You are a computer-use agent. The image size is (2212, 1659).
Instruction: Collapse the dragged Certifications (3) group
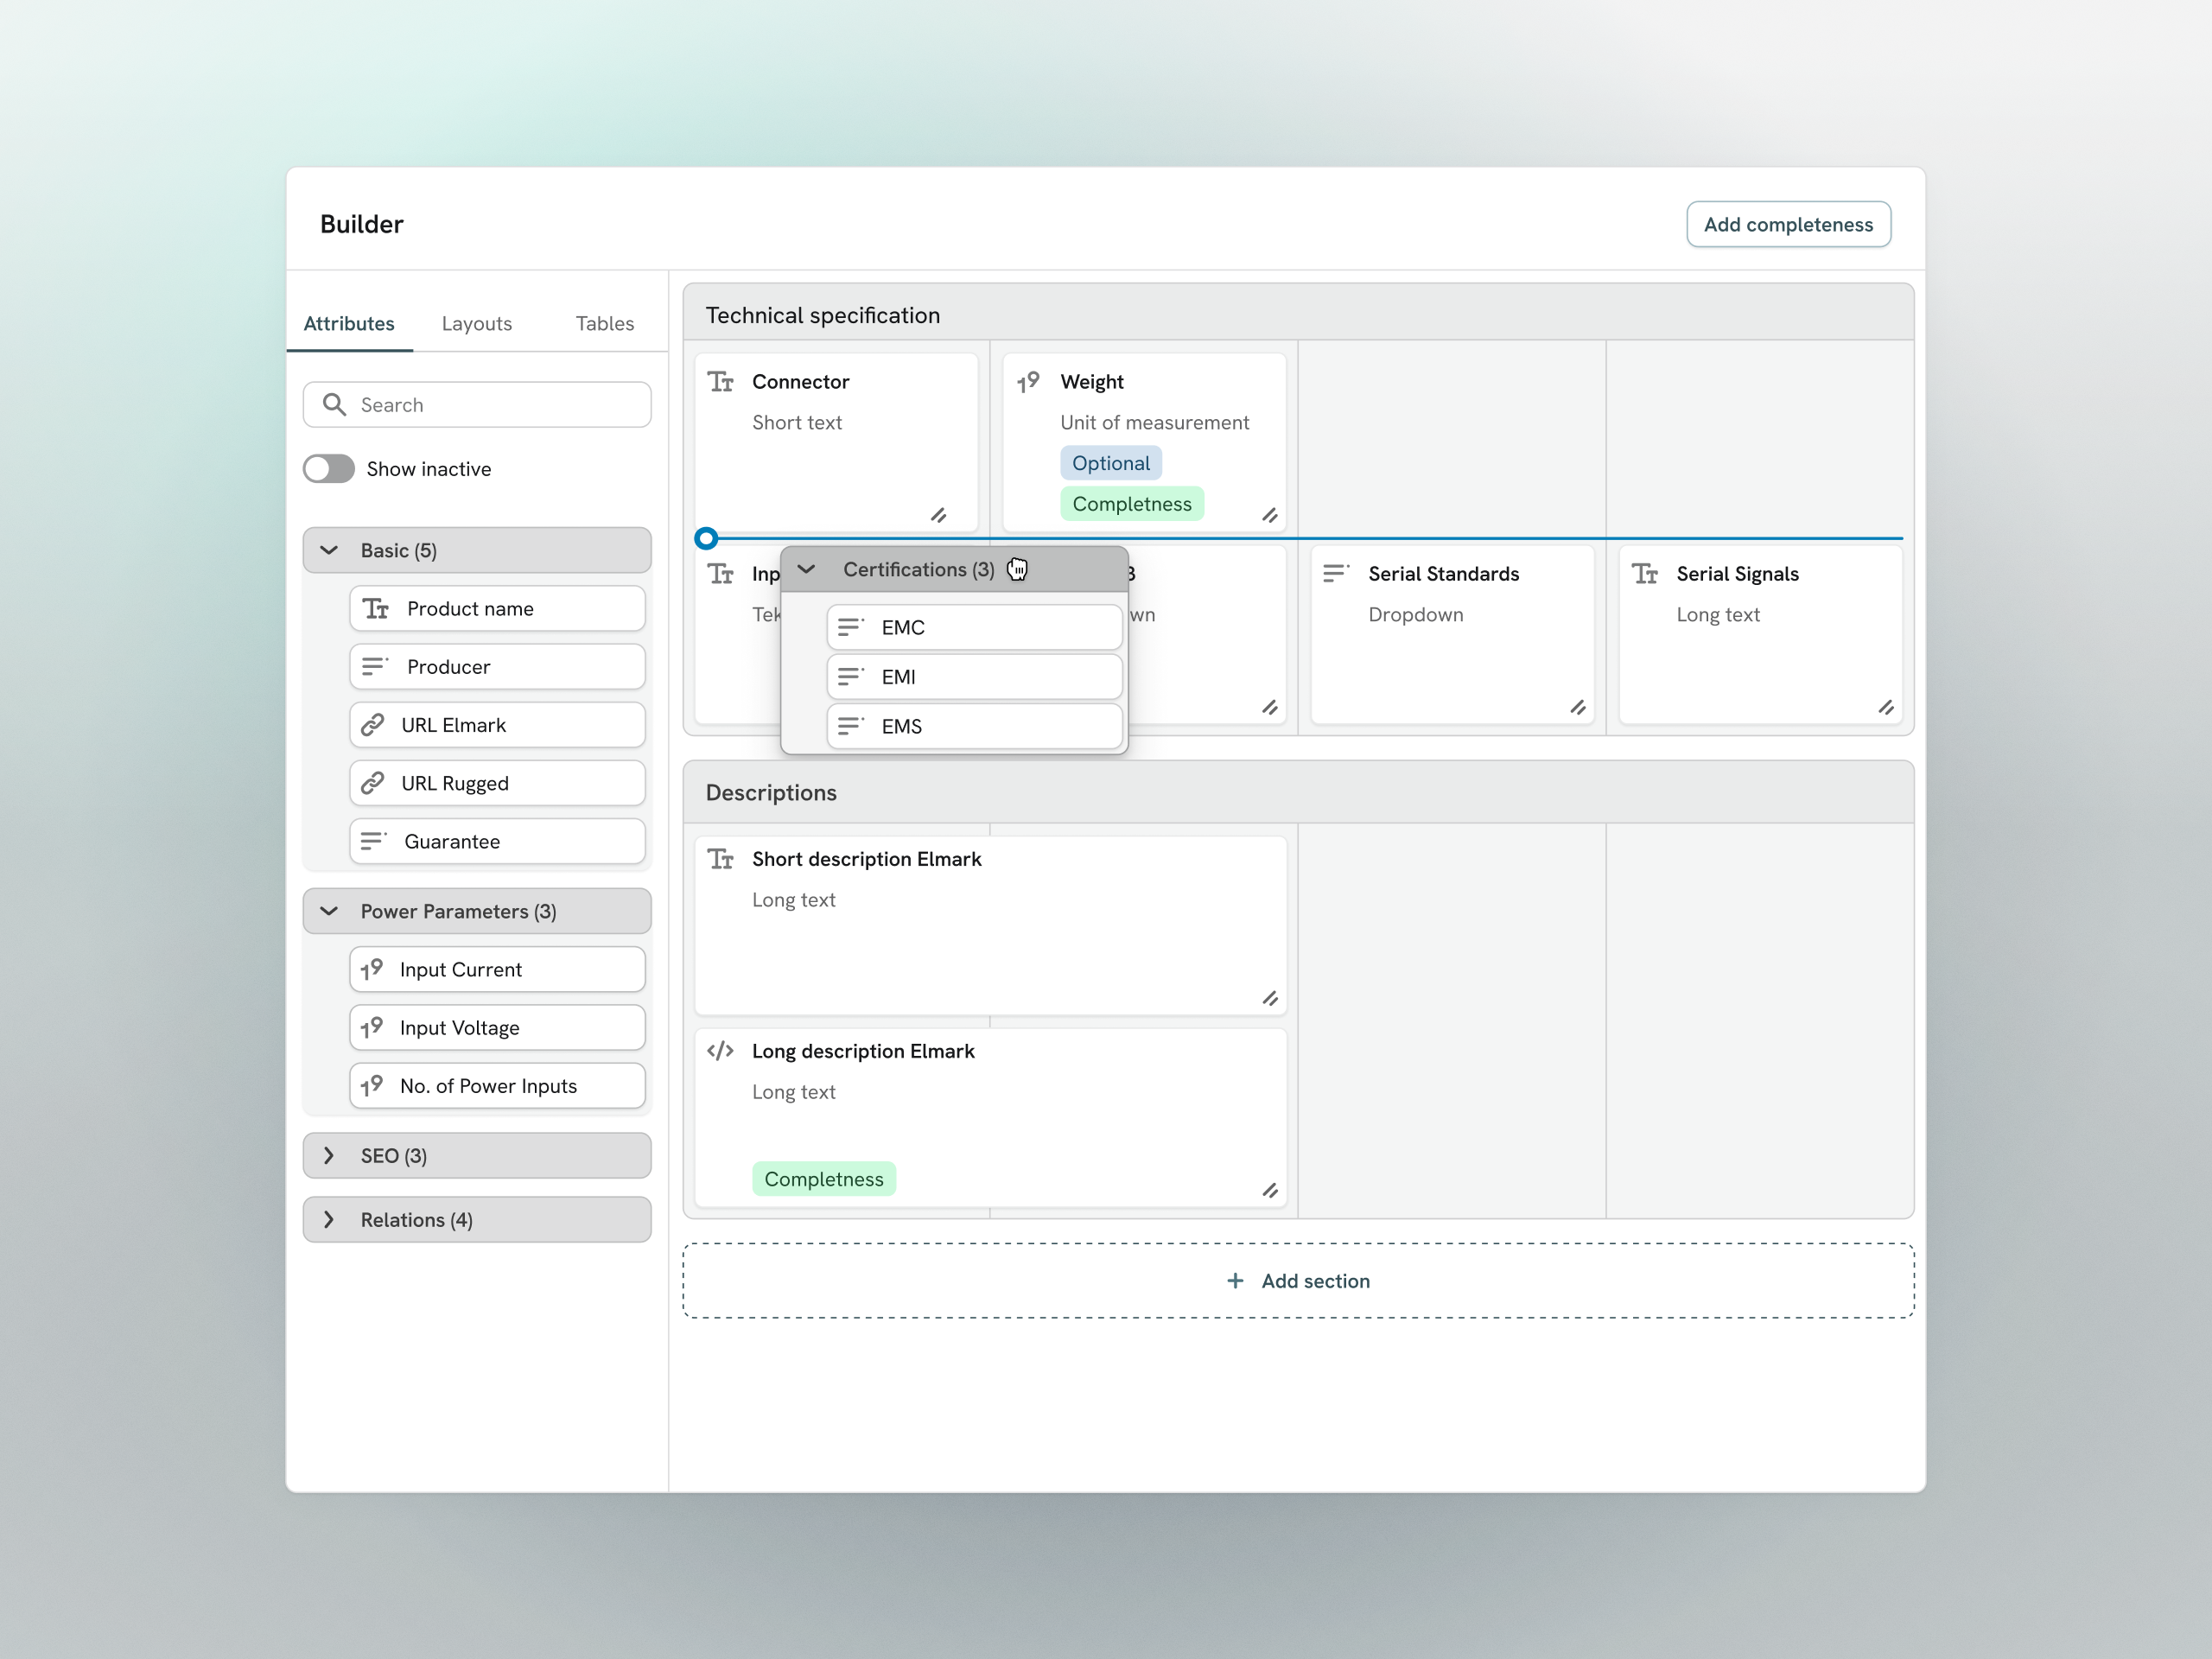tap(806, 569)
